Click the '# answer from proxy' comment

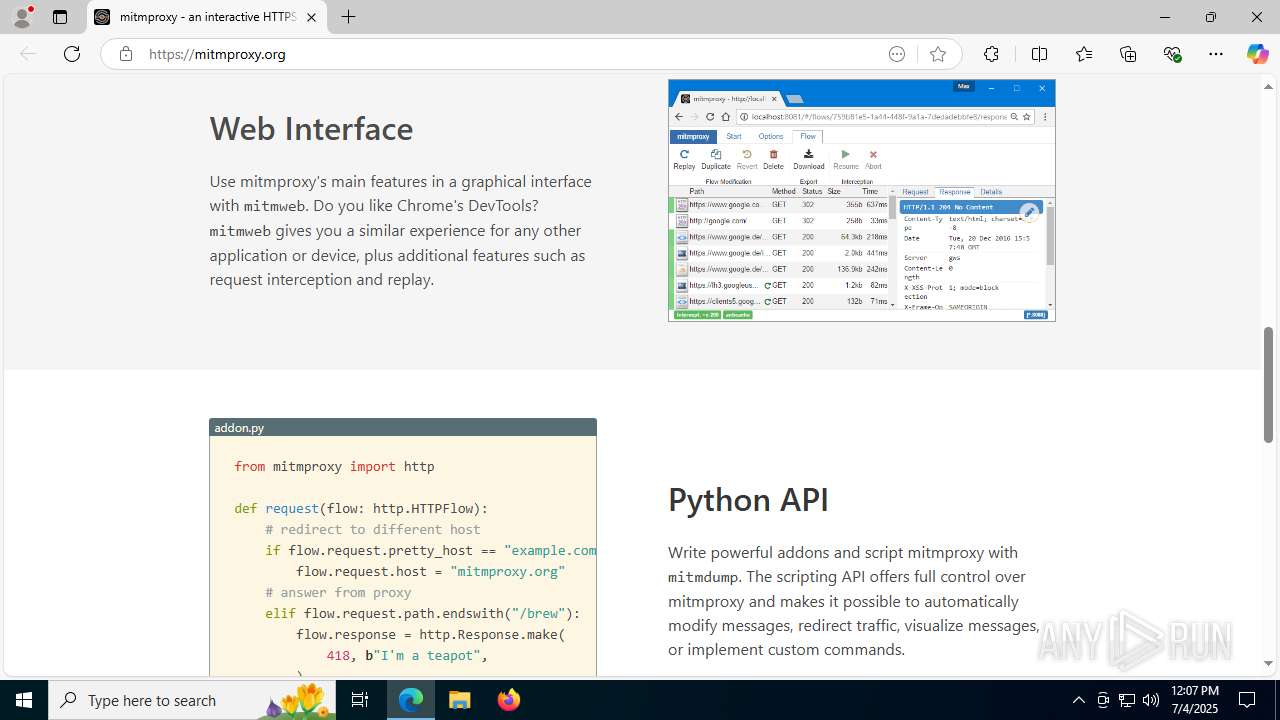point(338,592)
